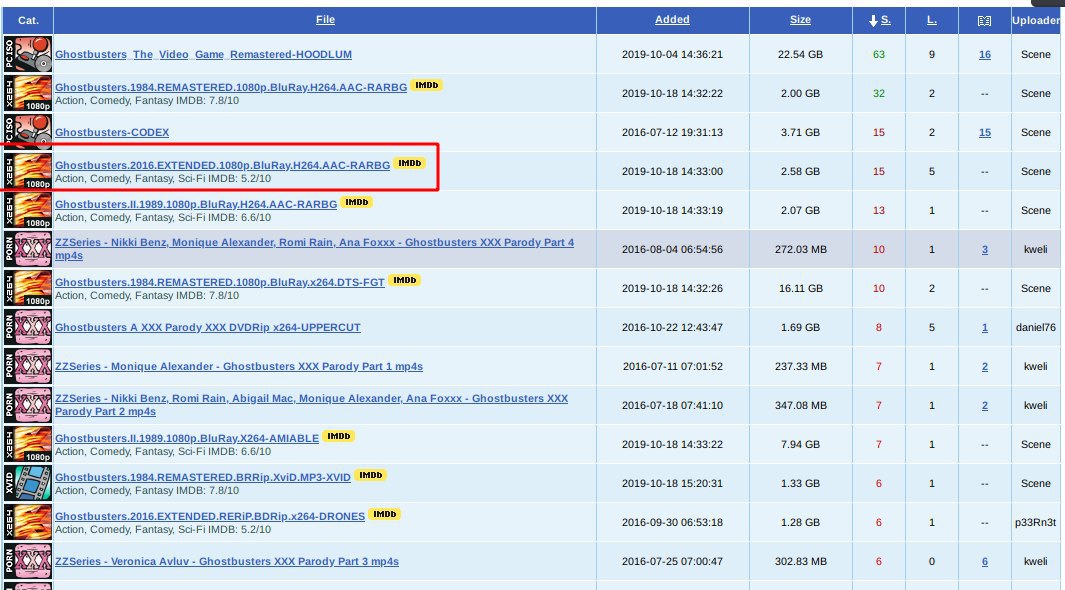
Task: Open Ghostbusters The Video Game Remastered-HOODLUM link
Action: click(x=203, y=54)
